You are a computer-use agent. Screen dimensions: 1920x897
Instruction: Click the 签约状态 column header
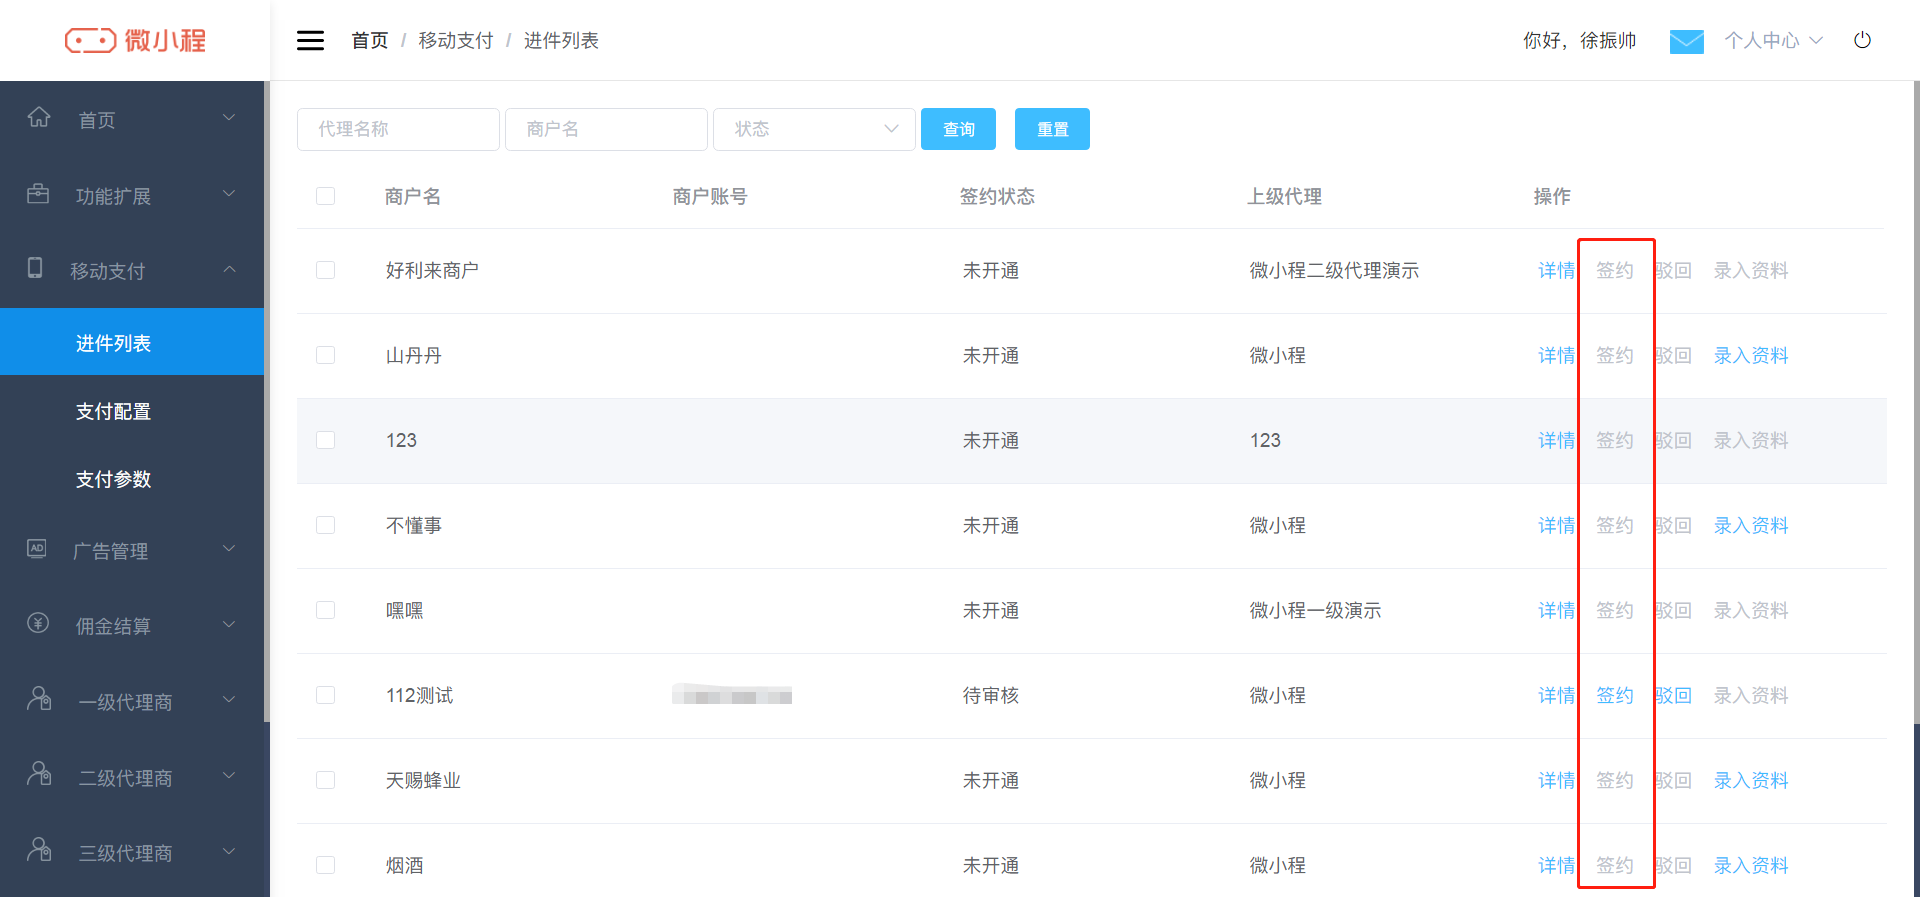pyautogui.click(x=997, y=197)
